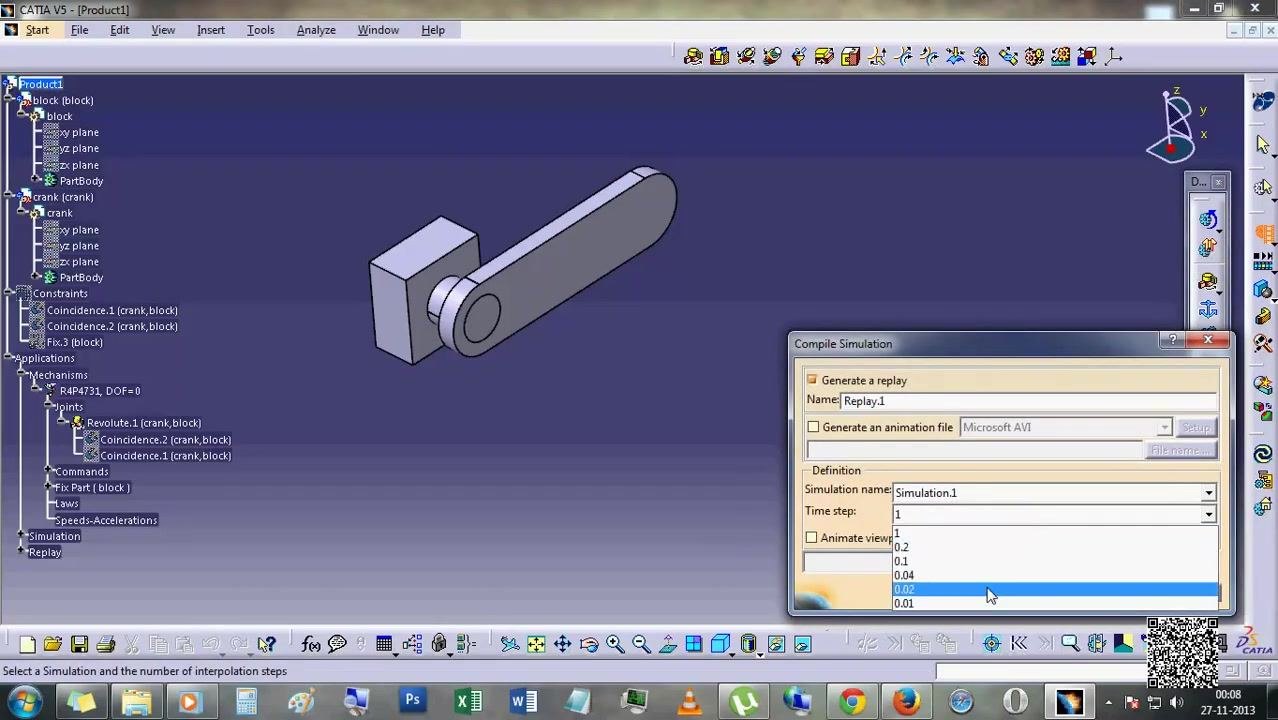This screenshot has width=1278, height=720.
Task: Select the Pan view tool
Action: point(562,645)
